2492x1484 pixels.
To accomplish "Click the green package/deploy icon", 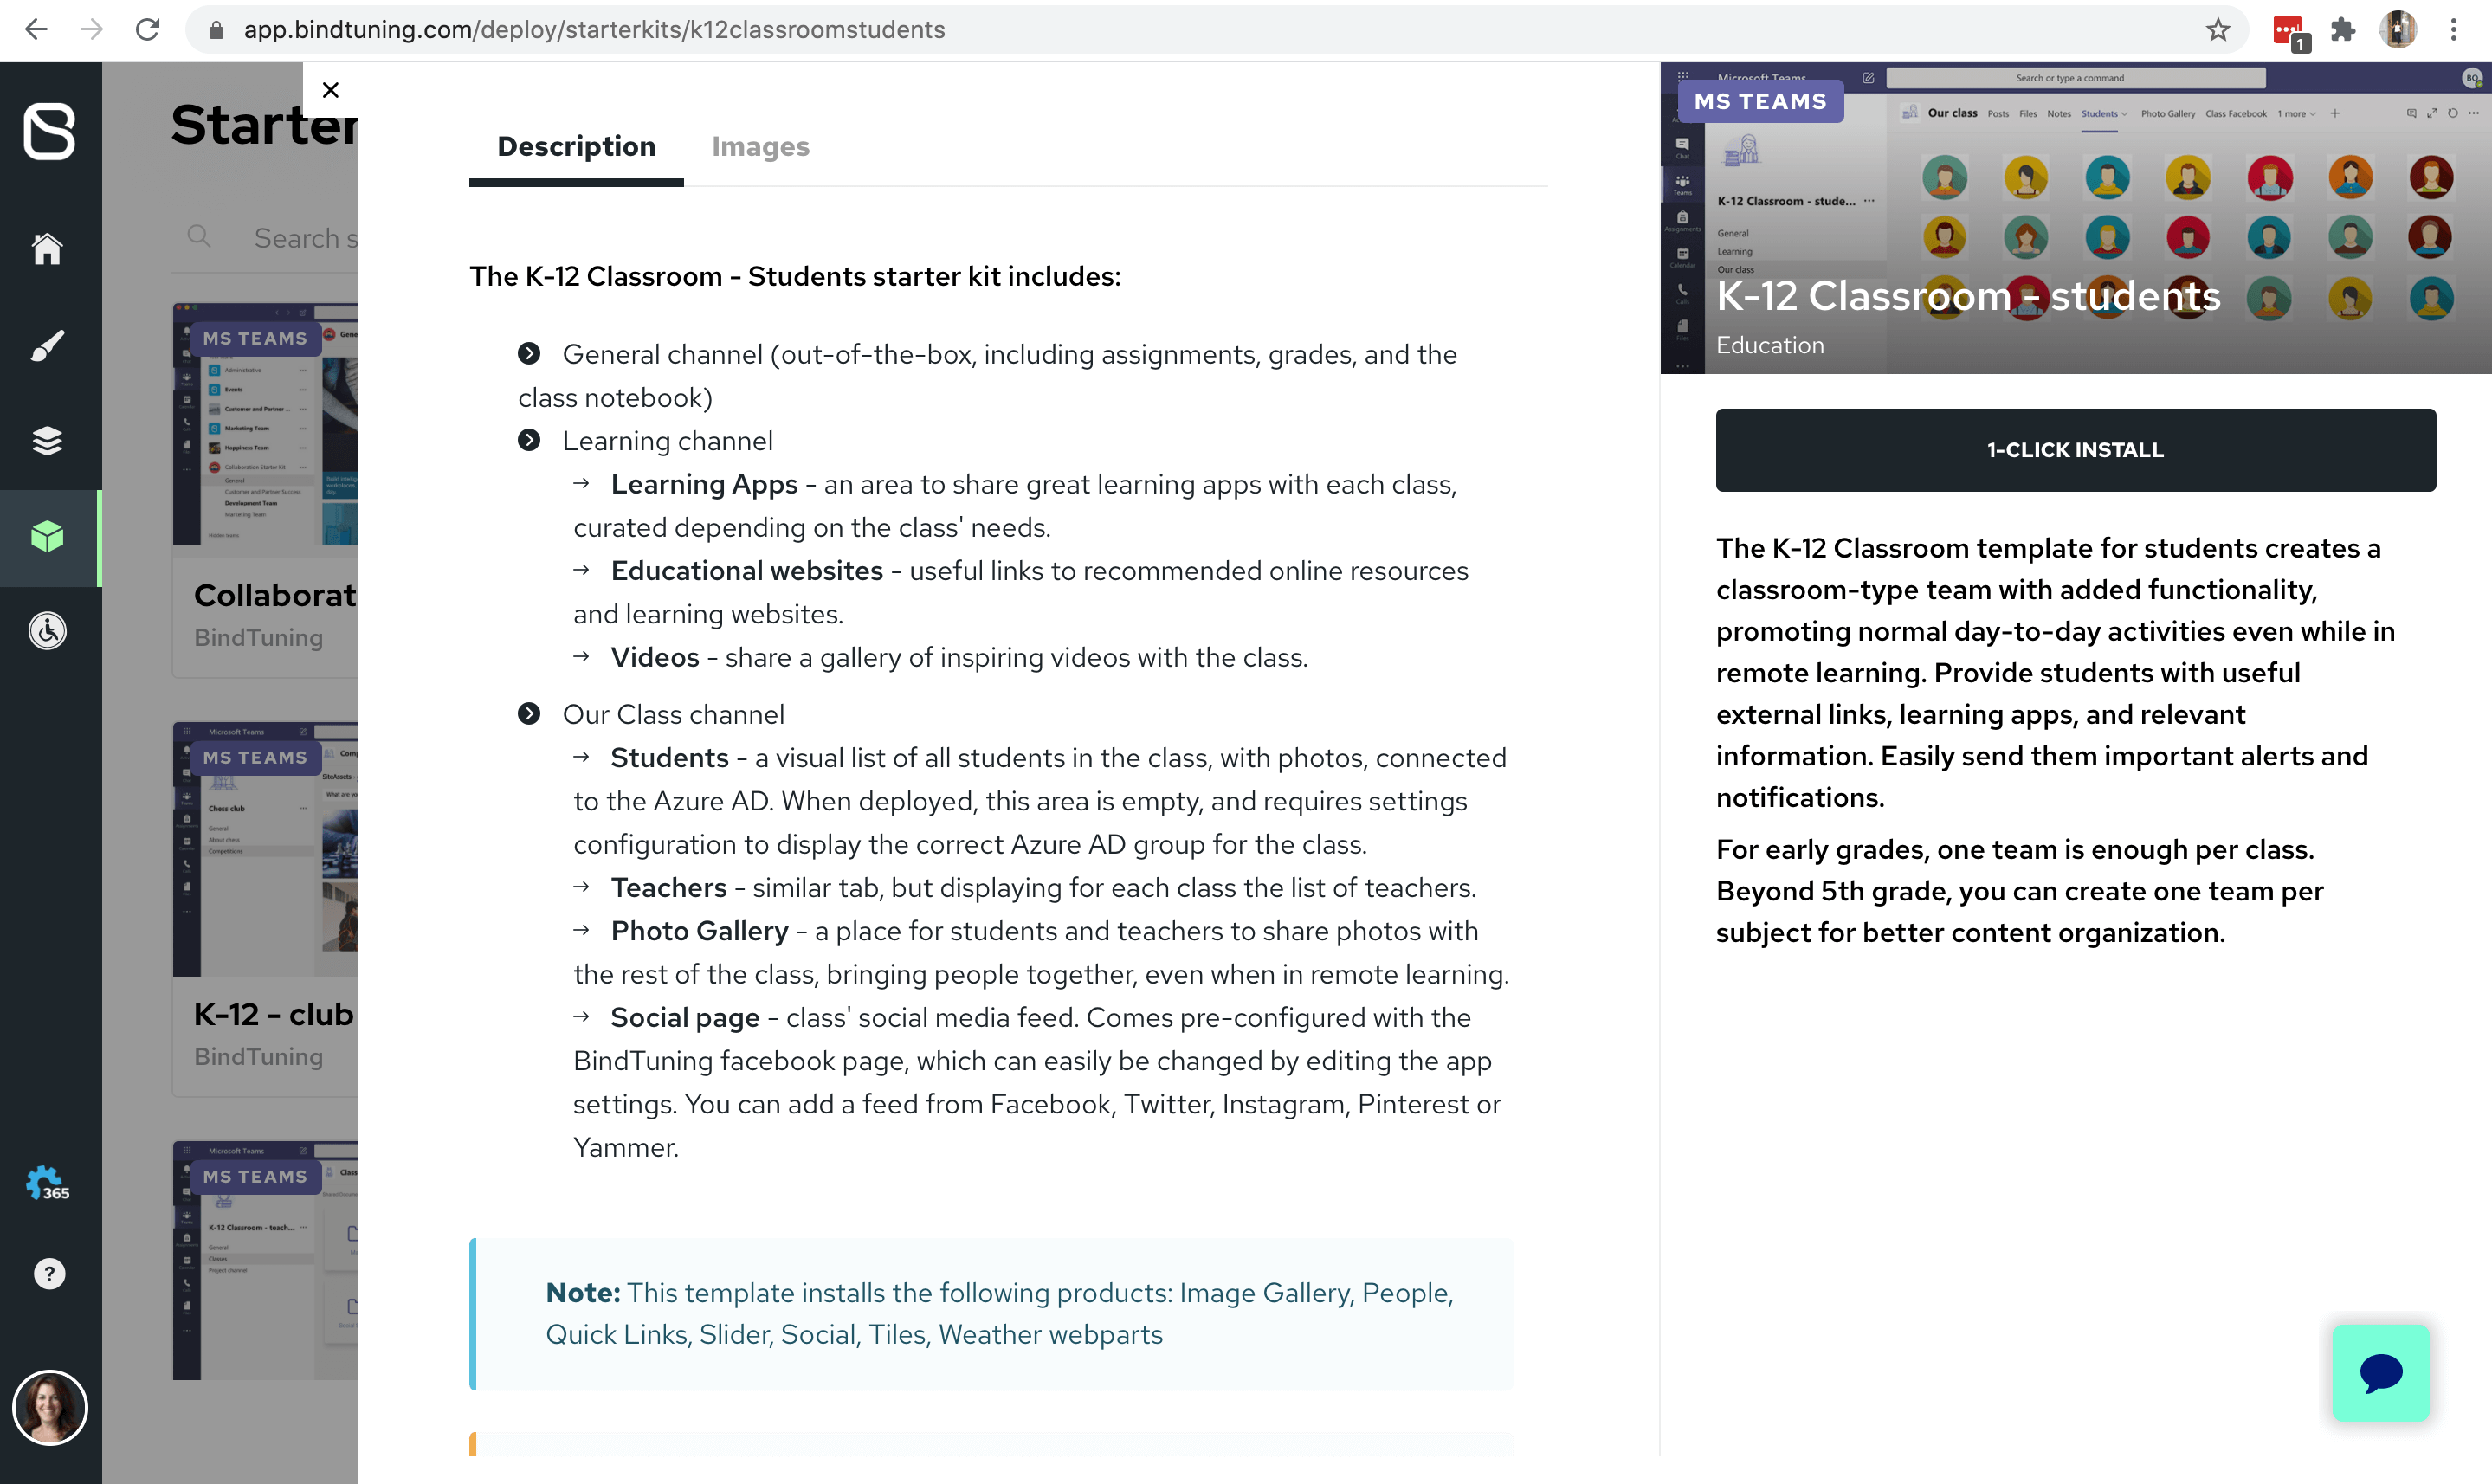I will (x=49, y=532).
